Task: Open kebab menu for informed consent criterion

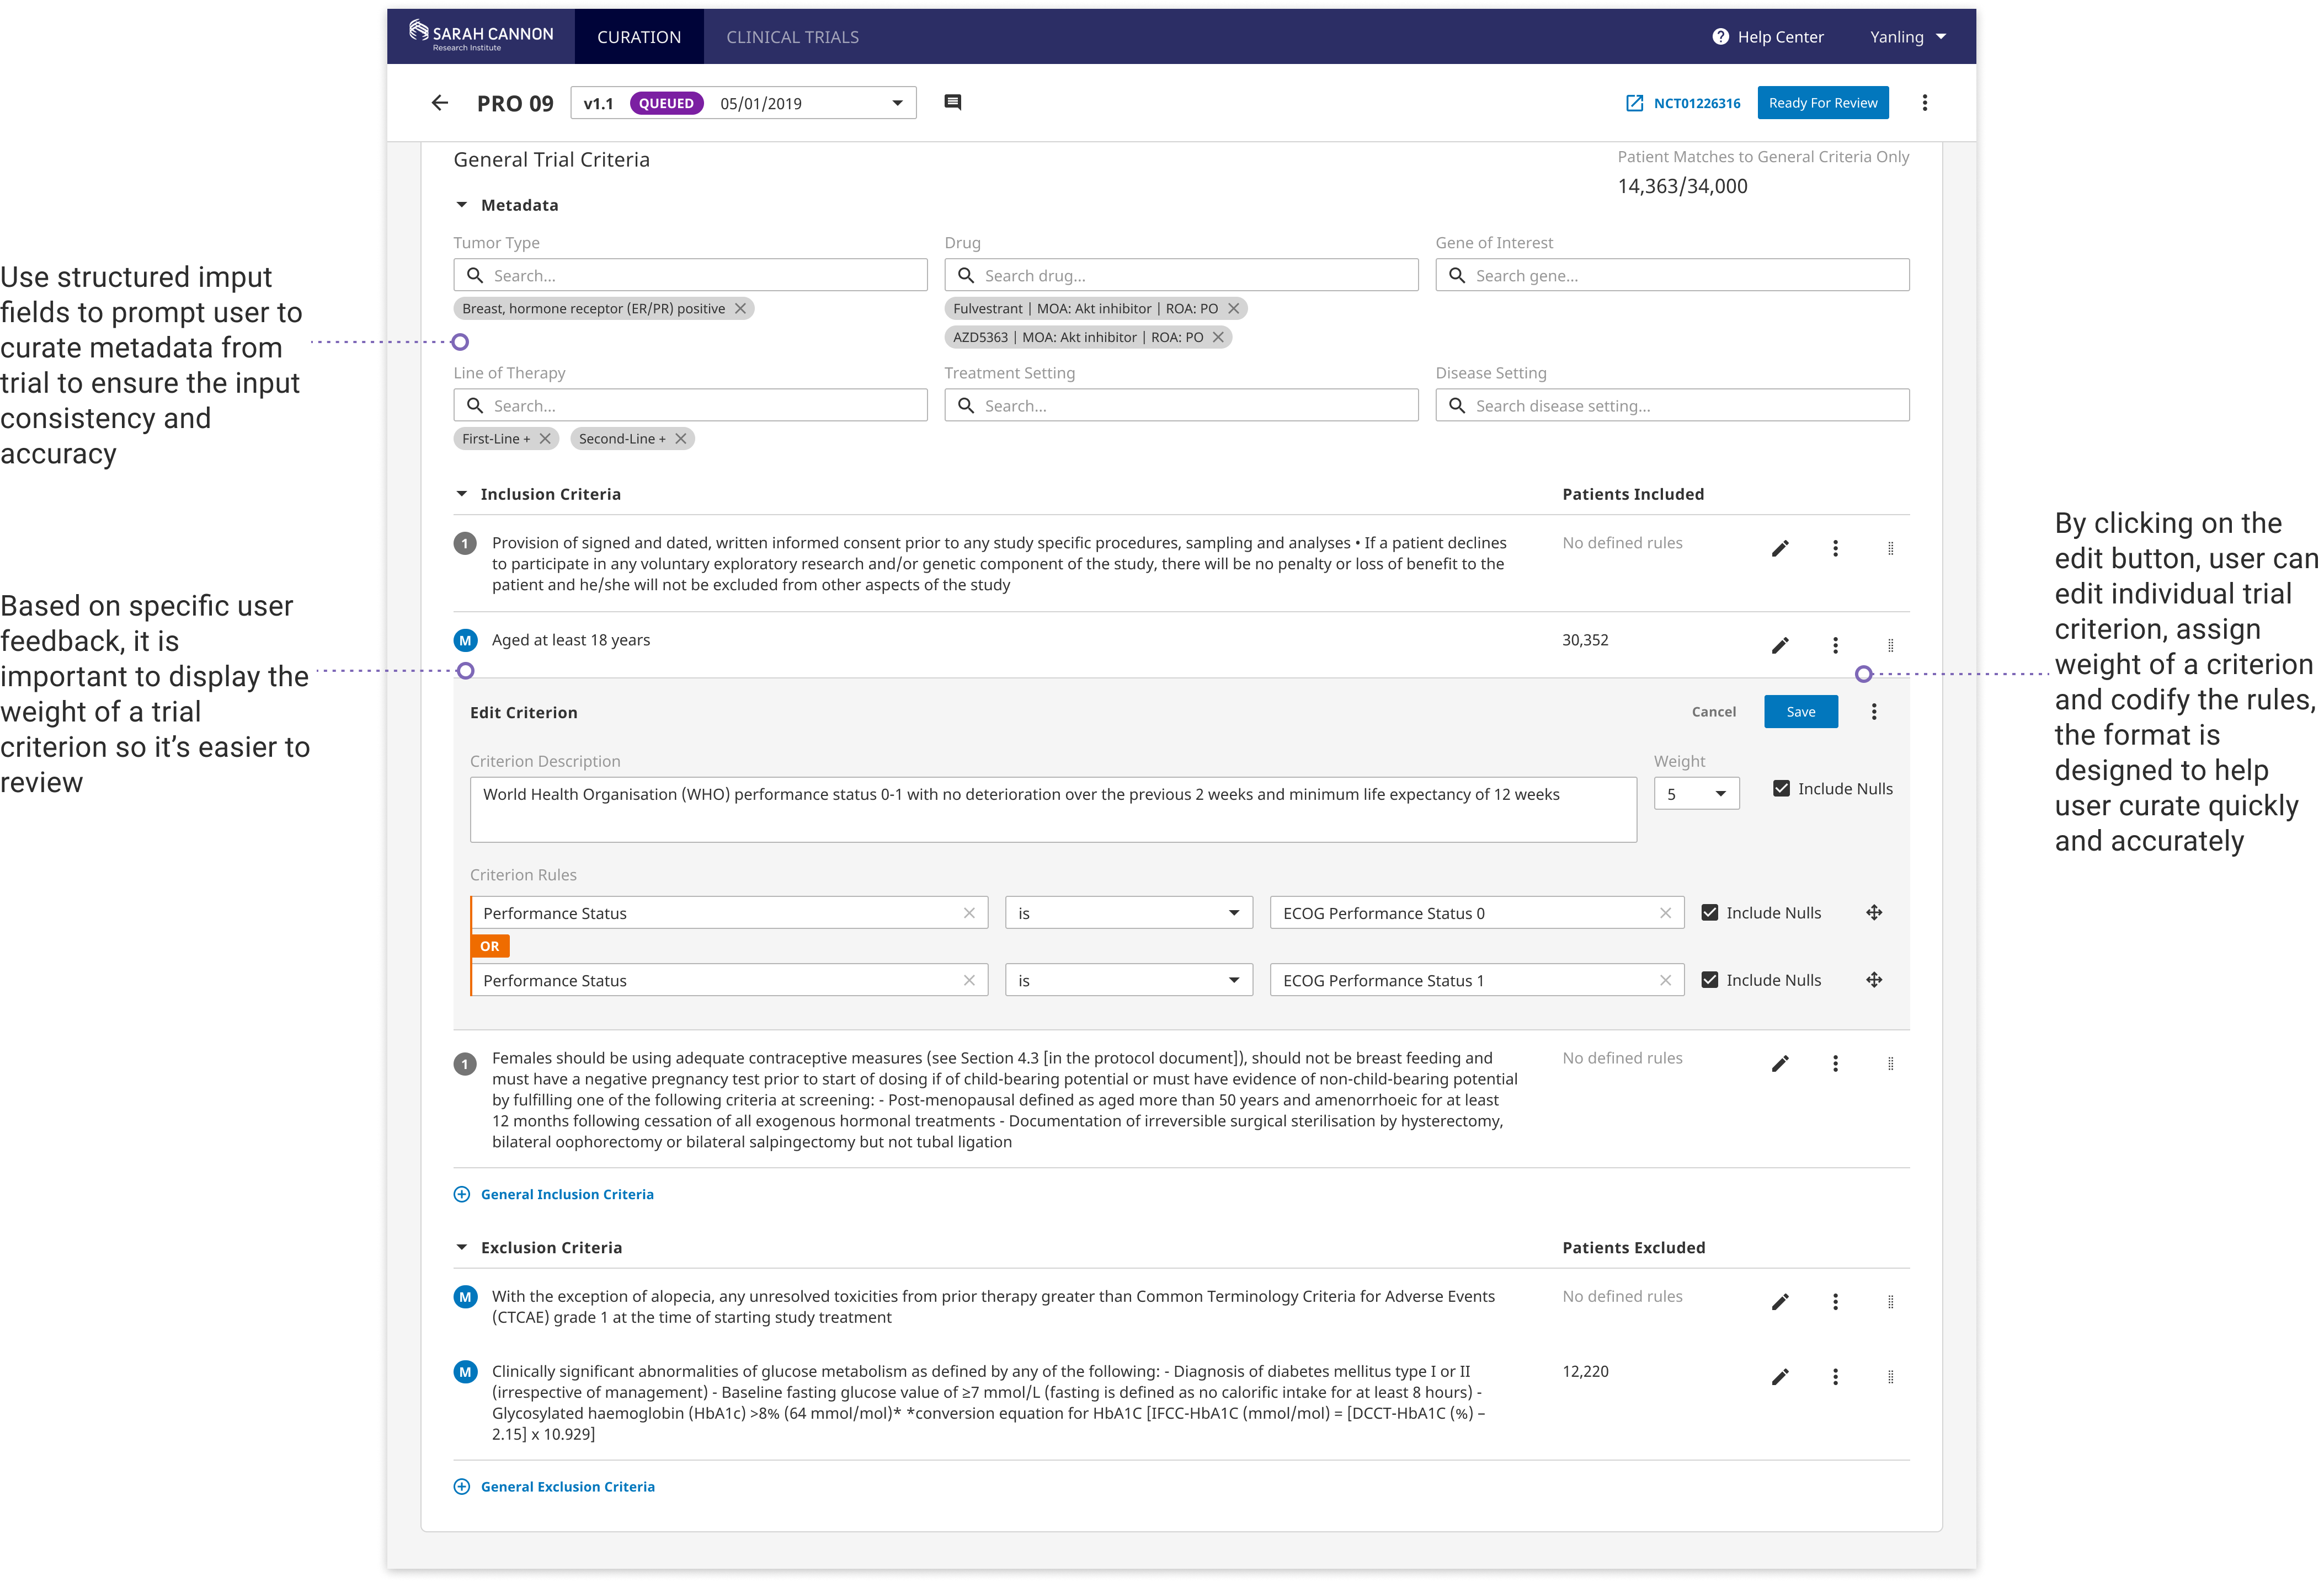Action: [x=1835, y=548]
